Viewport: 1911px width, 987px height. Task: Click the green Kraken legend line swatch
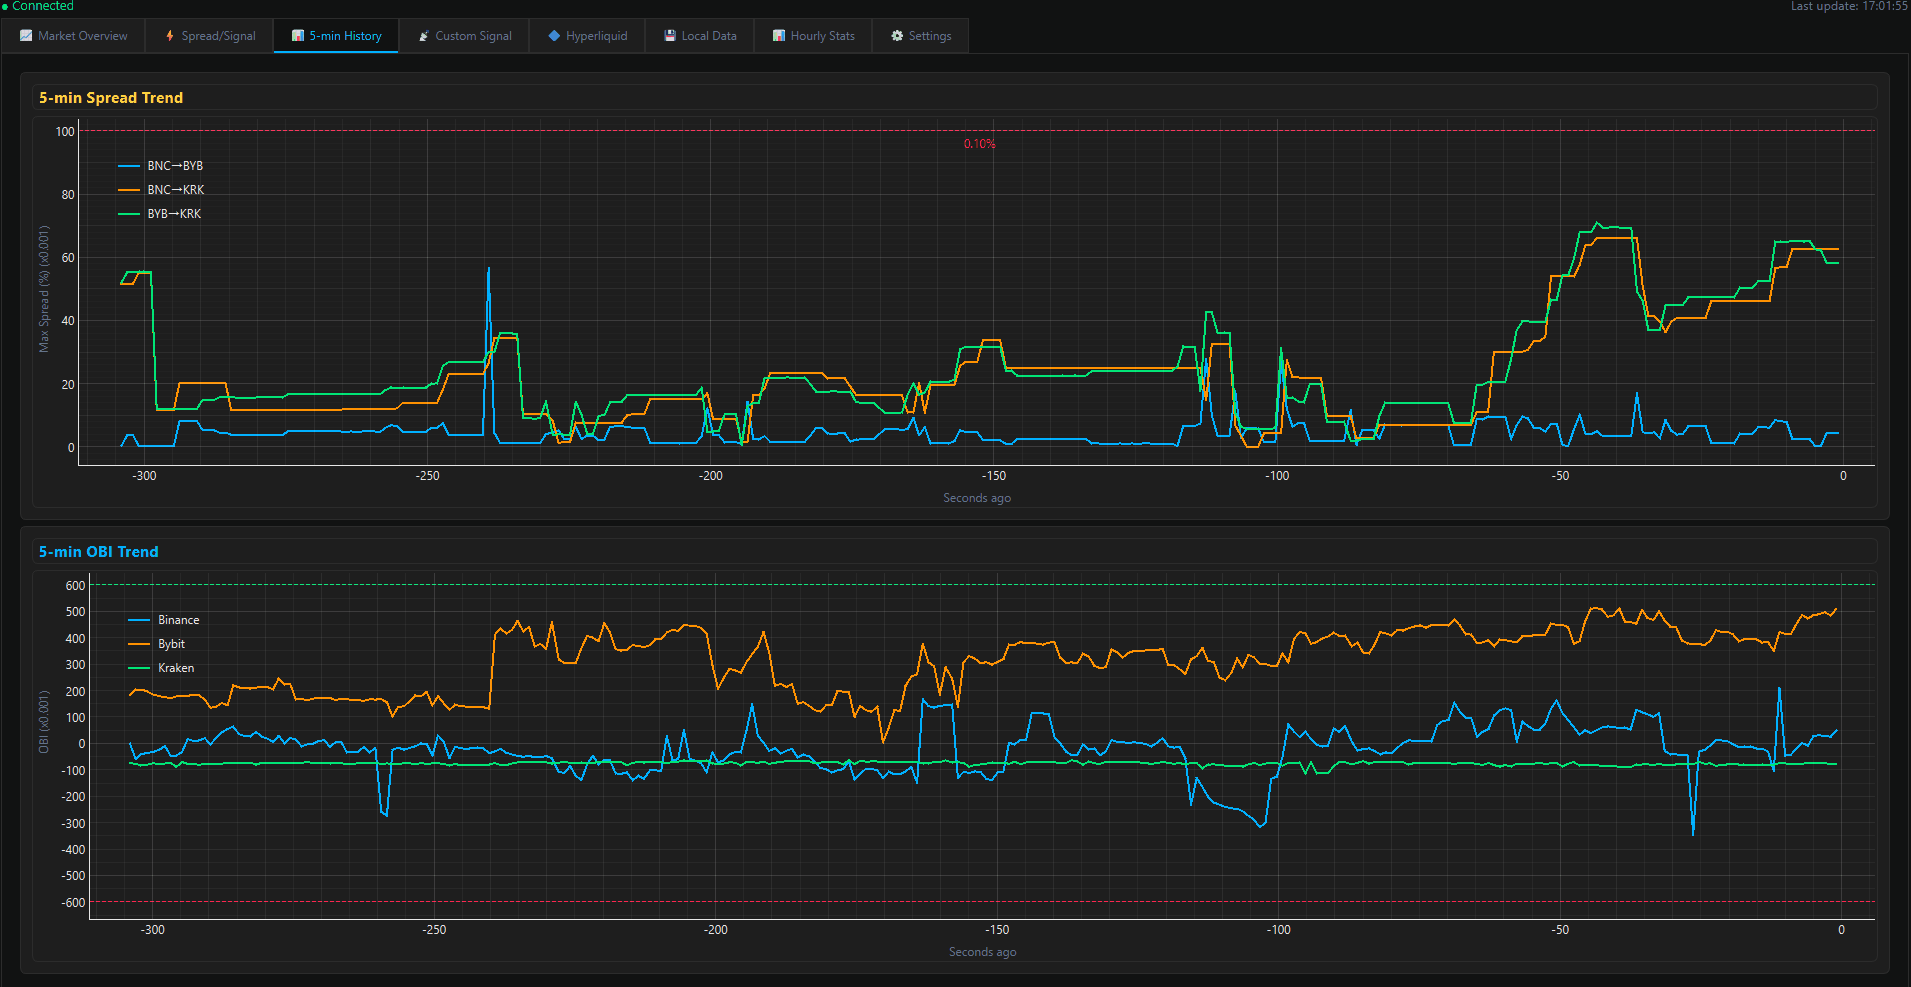pos(139,668)
